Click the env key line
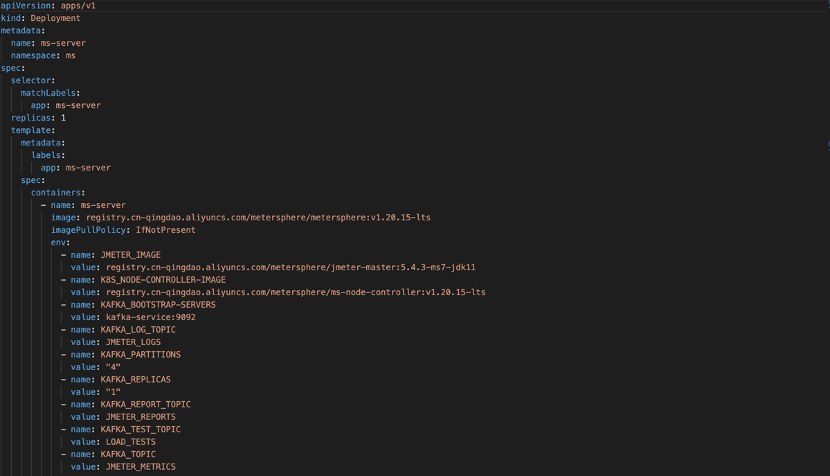Viewport: 830px width, 476px height. 60,243
